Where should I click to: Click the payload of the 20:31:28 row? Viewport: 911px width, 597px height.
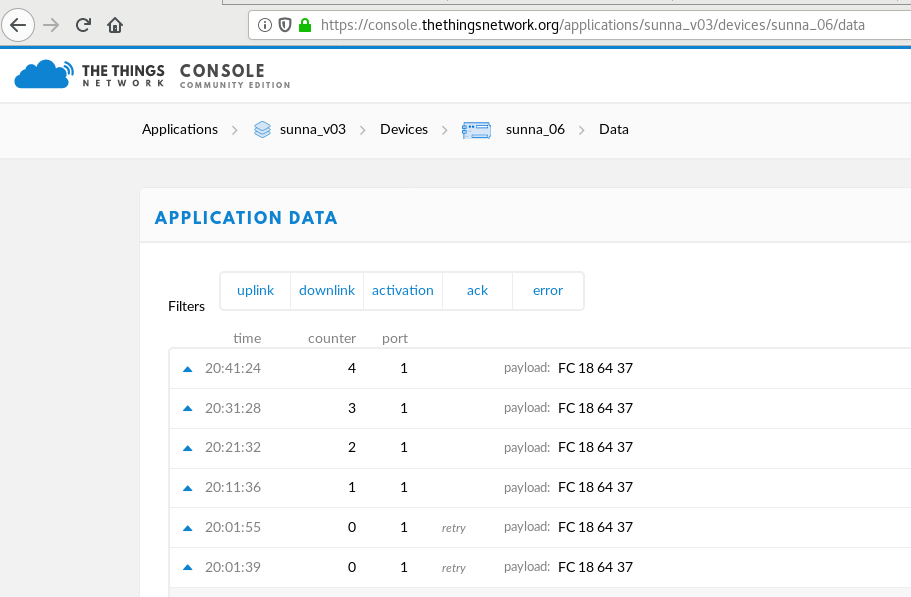[596, 408]
